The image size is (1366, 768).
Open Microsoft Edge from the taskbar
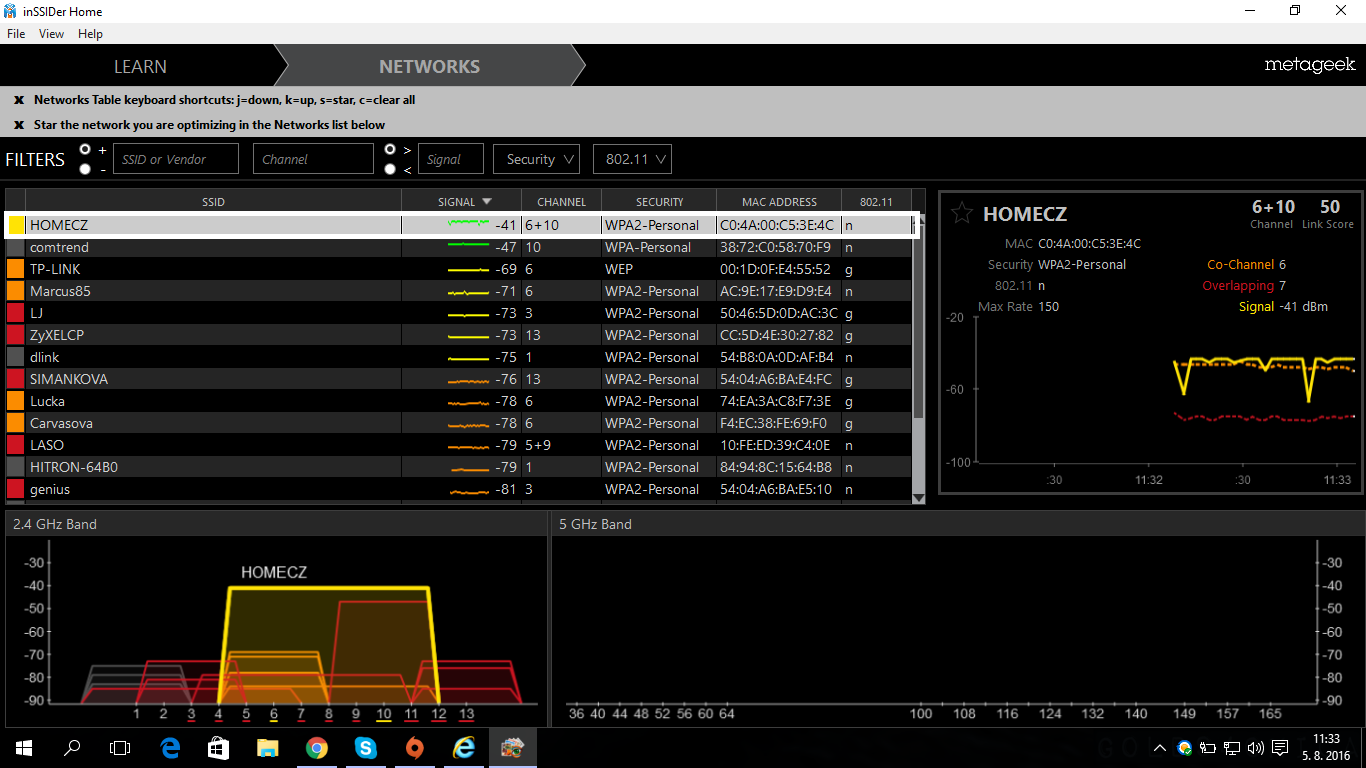(169, 747)
